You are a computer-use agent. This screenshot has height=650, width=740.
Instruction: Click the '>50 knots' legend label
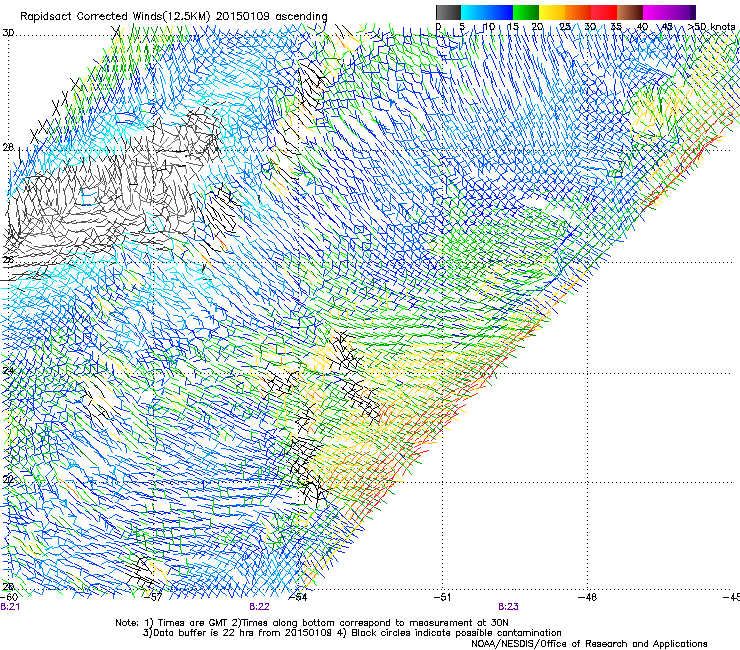click(x=711, y=26)
